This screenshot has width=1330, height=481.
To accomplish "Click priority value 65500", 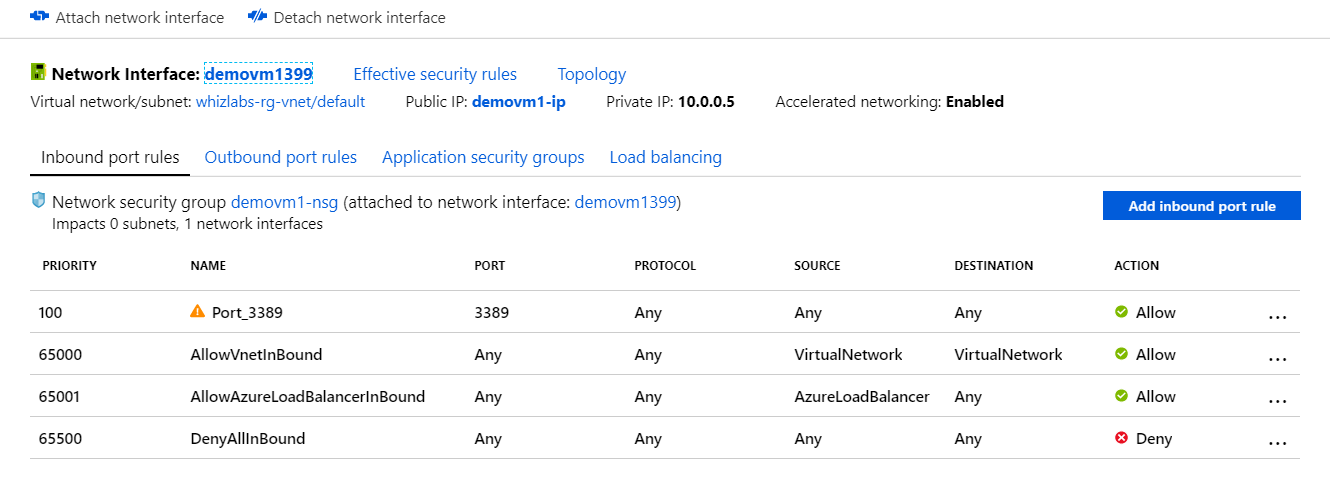I will pos(60,438).
